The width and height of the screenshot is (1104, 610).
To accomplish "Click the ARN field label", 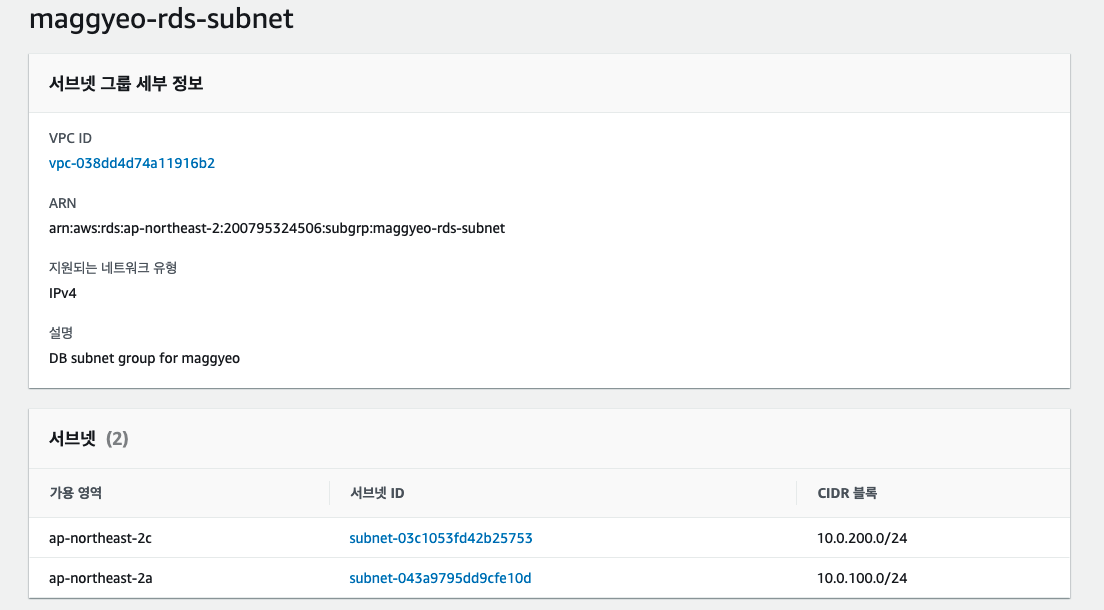I will (x=62, y=203).
